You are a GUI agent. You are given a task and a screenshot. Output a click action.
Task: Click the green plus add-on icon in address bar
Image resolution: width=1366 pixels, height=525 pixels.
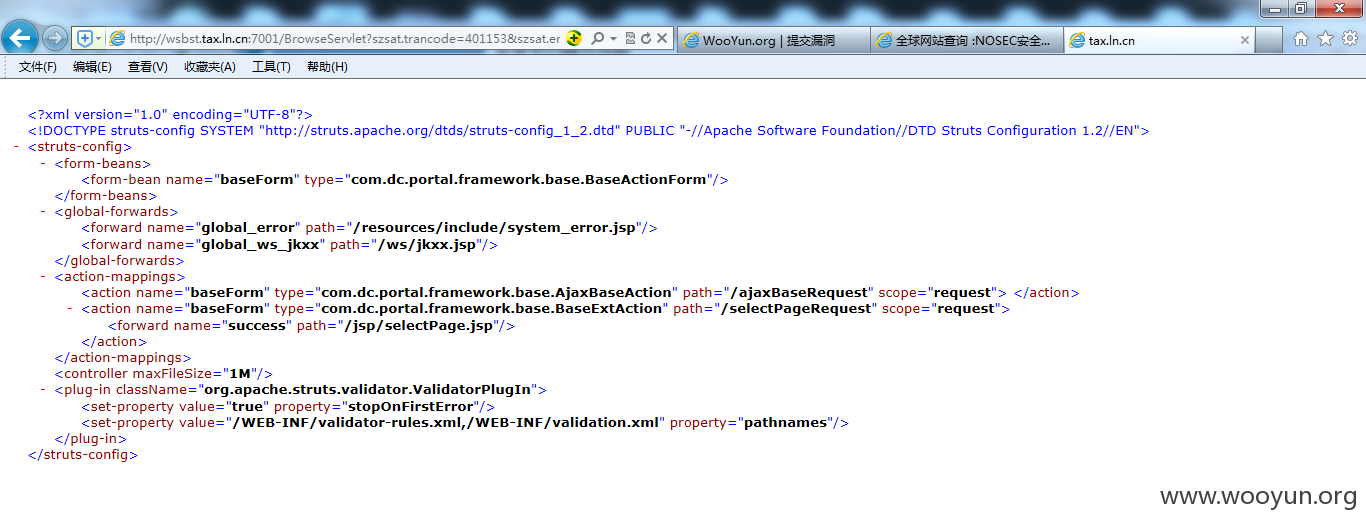coord(574,39)
